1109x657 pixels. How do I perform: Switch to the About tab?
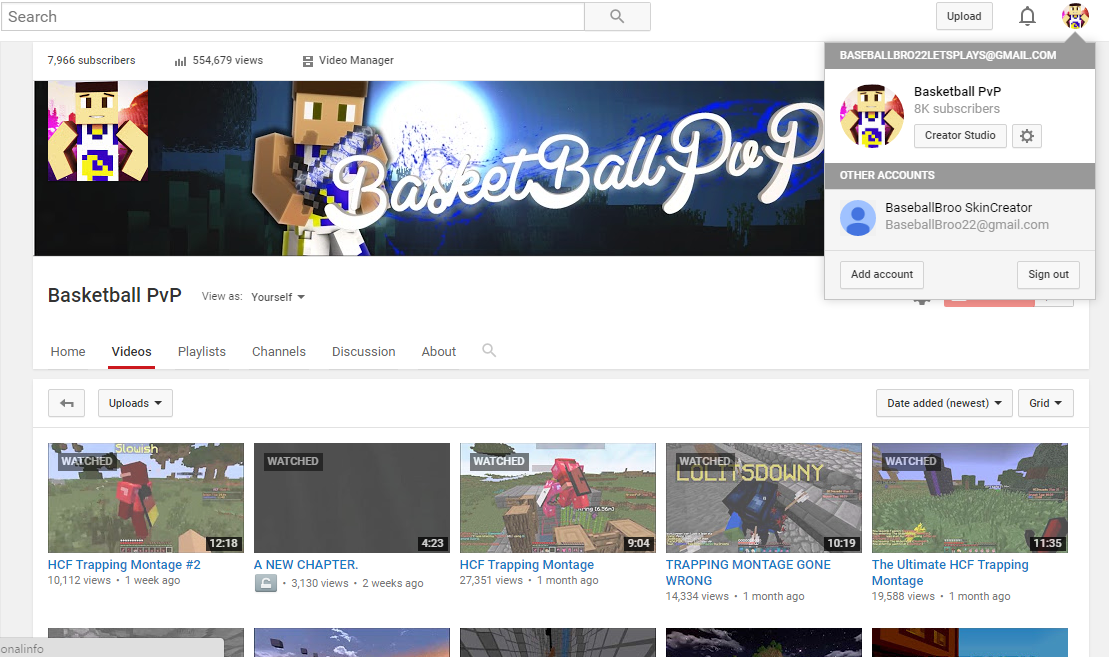[x=439, y=351]
